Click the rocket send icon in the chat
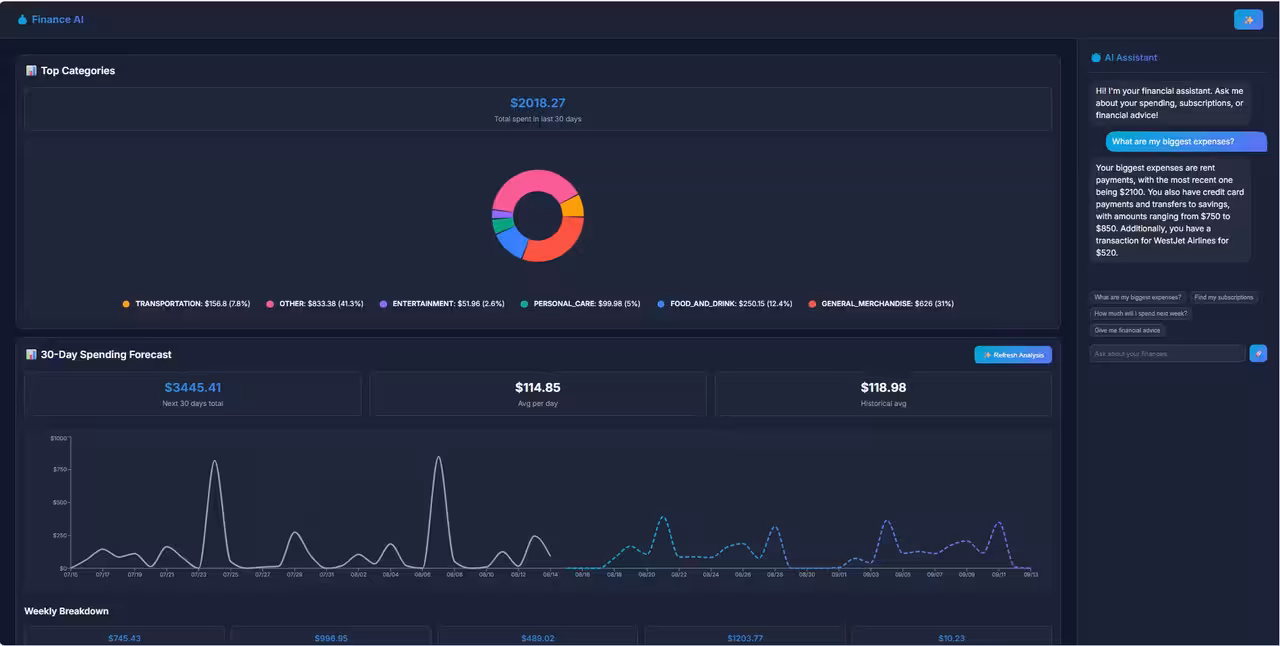The image size is (1280, 646). pos(1258,353)
